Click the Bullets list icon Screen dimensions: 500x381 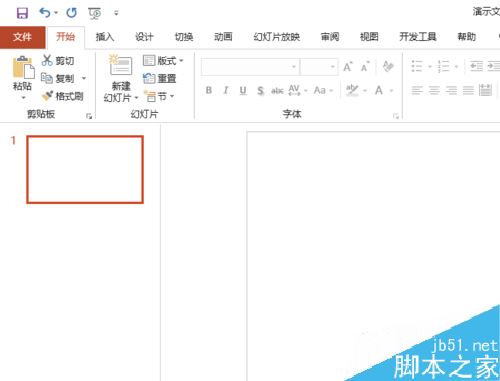(417, 66)
